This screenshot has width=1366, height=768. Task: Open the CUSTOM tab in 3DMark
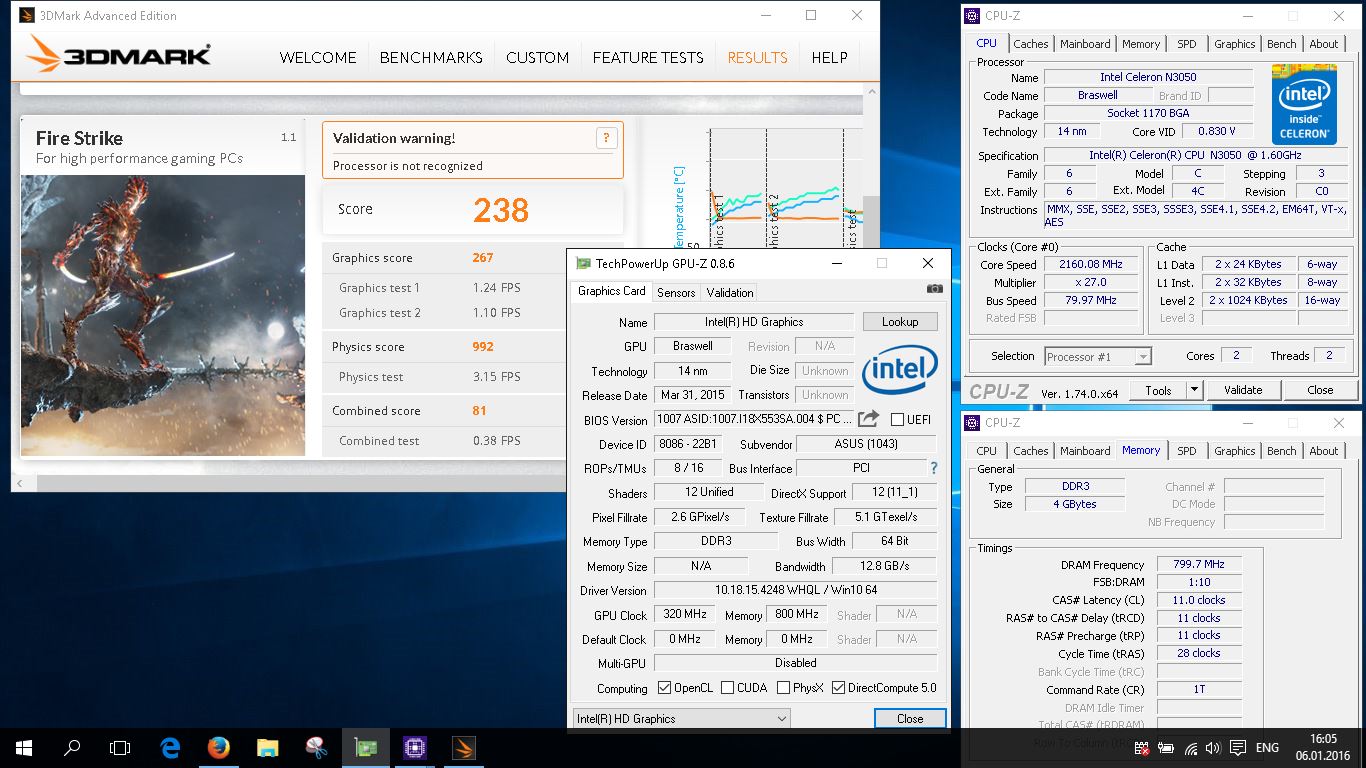(x=537, y=57)
